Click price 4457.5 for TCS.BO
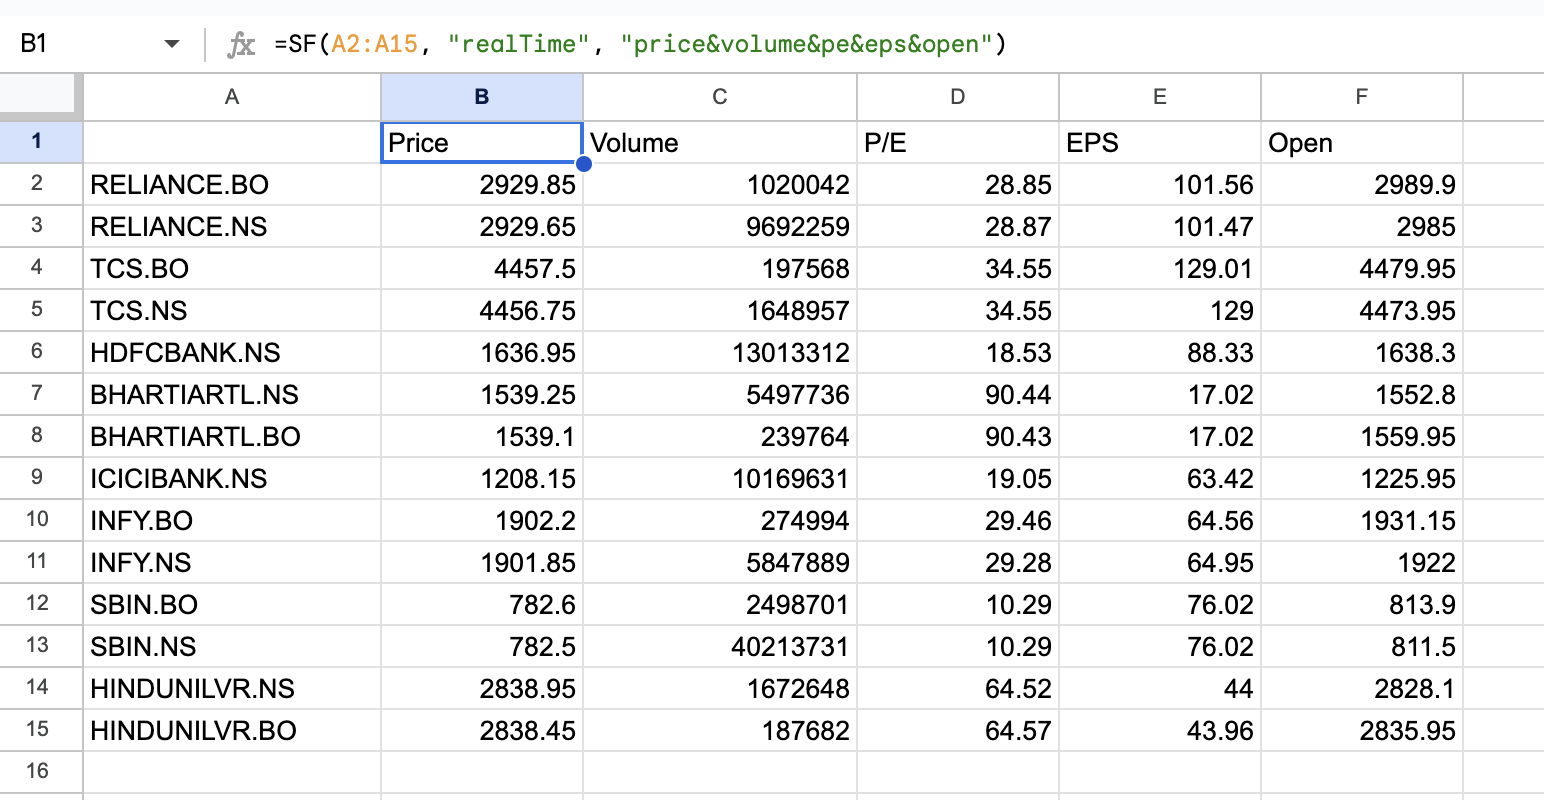Viewport: 1544px width, 800px height. coord(482,268)
